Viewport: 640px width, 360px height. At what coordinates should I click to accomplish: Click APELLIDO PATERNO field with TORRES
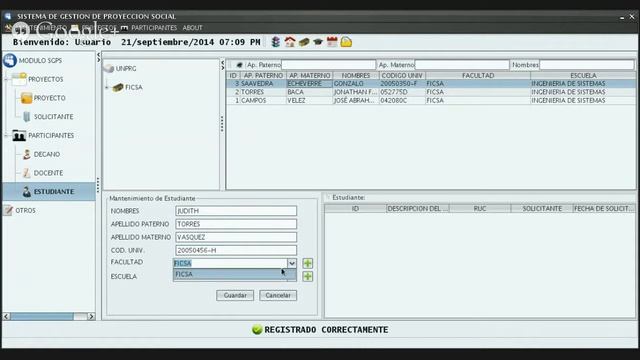tap(236, 224)
